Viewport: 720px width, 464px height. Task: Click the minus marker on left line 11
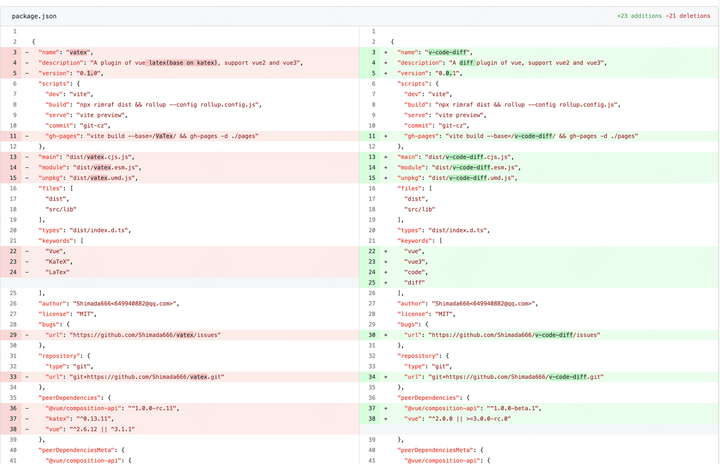tap(27, 135)
